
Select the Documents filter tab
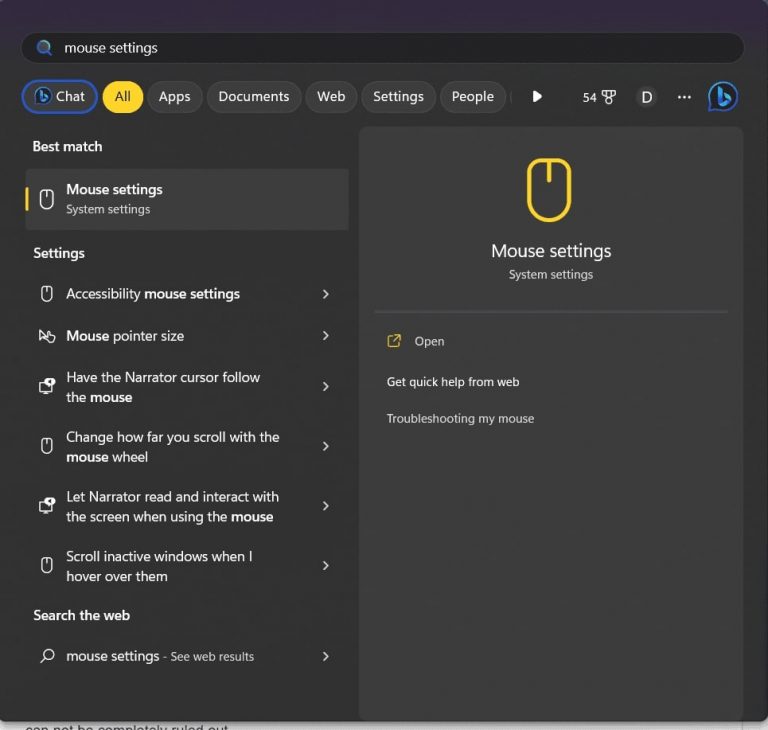click(x=253, y=97)
